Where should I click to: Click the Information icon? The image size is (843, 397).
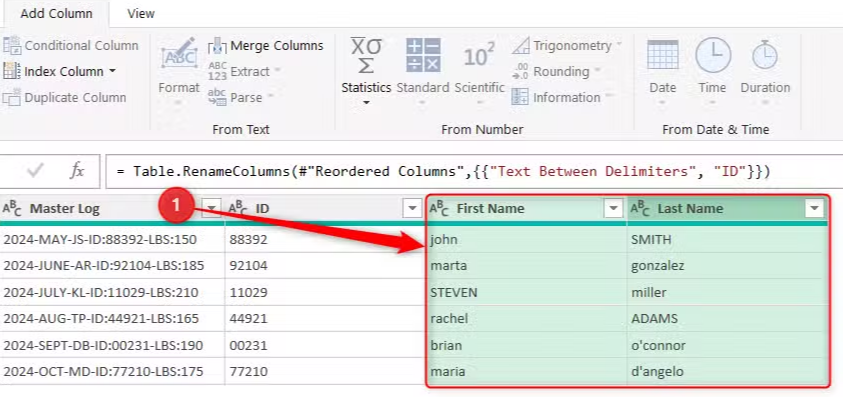coord(520,97)
